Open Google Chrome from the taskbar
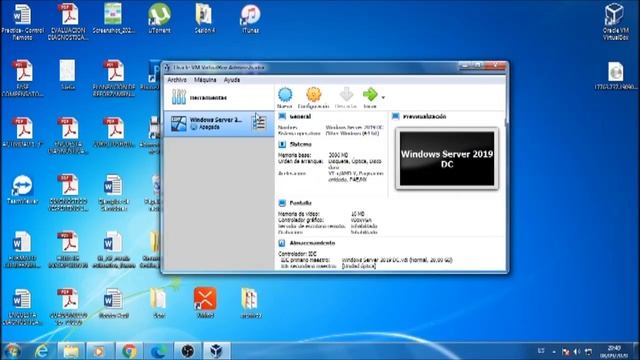Screen dimensions: 640x360 point(129,351)
